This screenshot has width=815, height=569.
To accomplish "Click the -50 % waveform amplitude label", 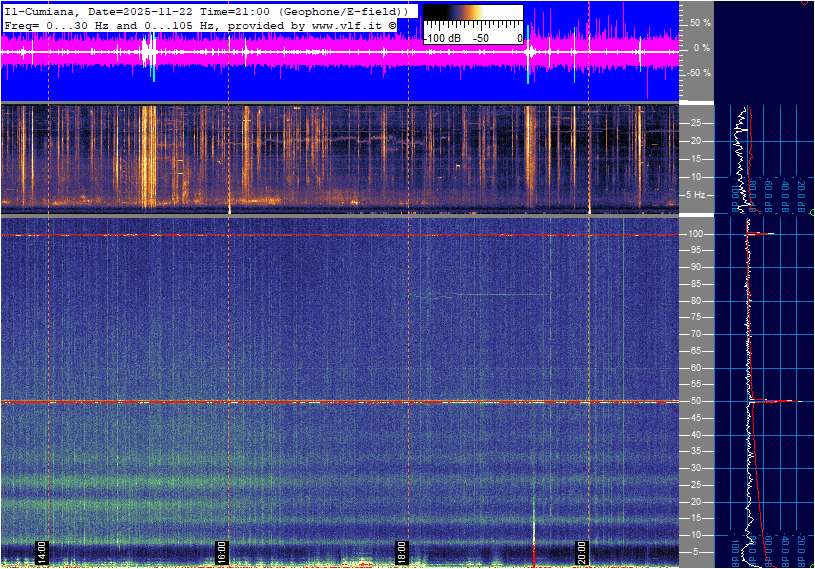I will coord(697,73).
